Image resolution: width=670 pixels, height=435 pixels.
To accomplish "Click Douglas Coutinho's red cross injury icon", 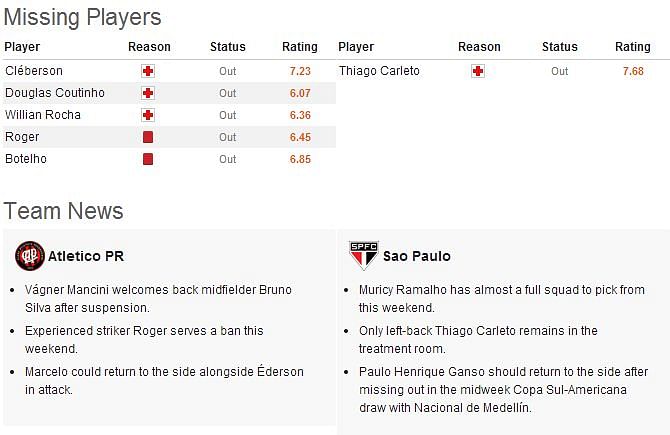I will pyautogui.click(x=148, y=93).
